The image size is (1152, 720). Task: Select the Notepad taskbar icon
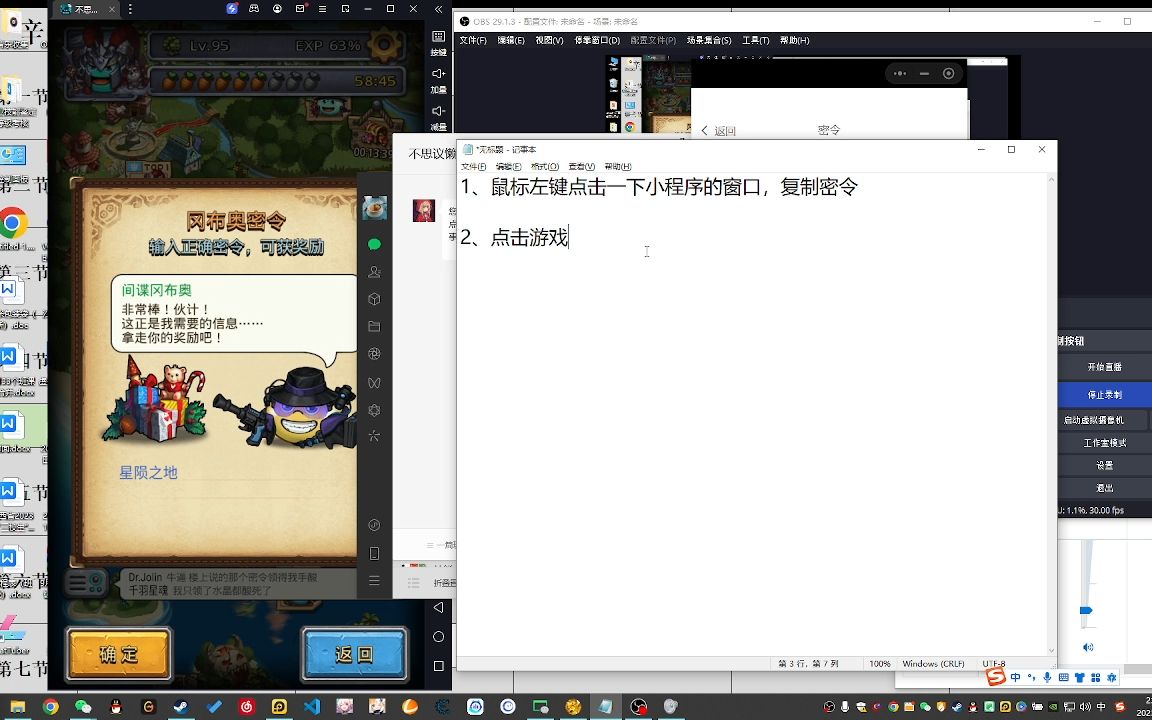[x=604, y=706]
